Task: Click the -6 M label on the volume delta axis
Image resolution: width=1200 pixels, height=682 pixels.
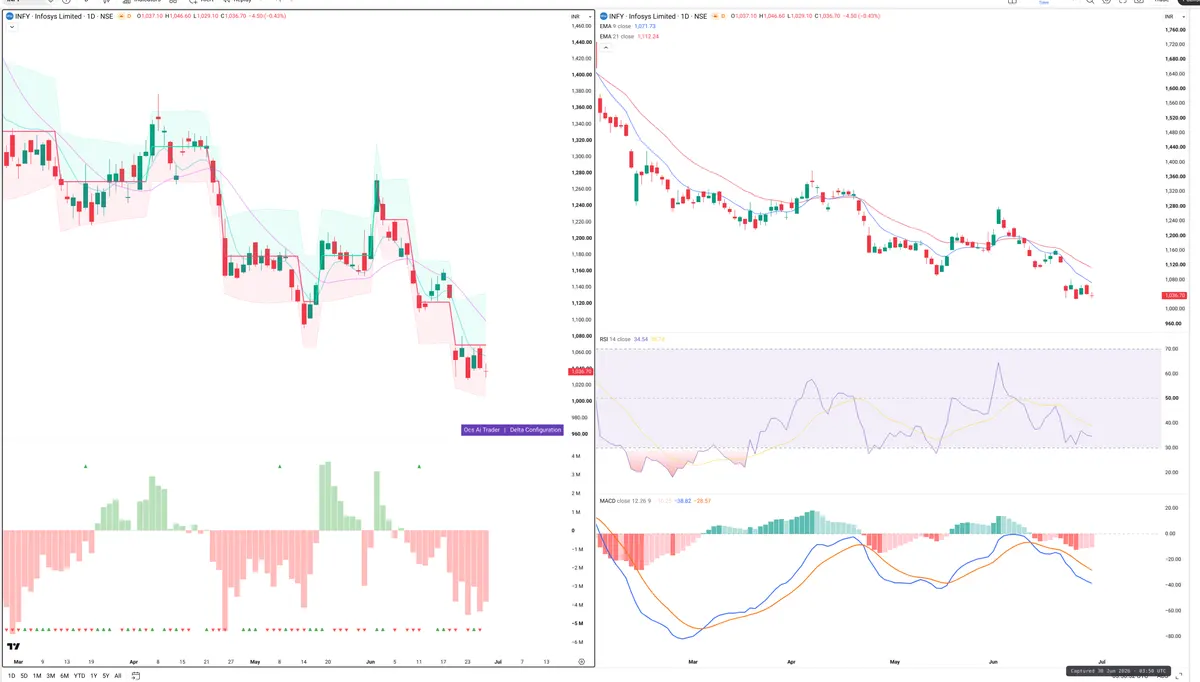Action: 577,642
